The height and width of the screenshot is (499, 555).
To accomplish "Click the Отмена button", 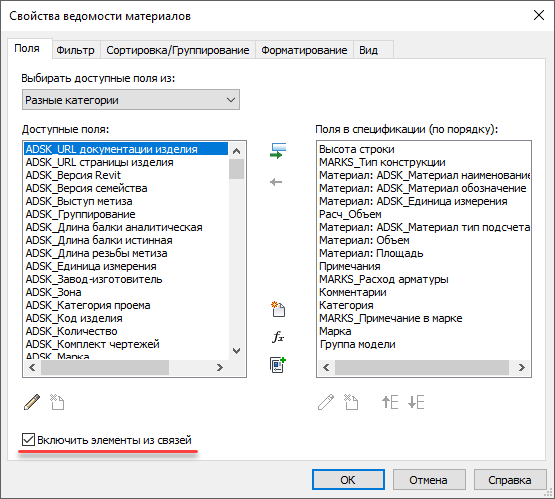I will tap(429, 480).
